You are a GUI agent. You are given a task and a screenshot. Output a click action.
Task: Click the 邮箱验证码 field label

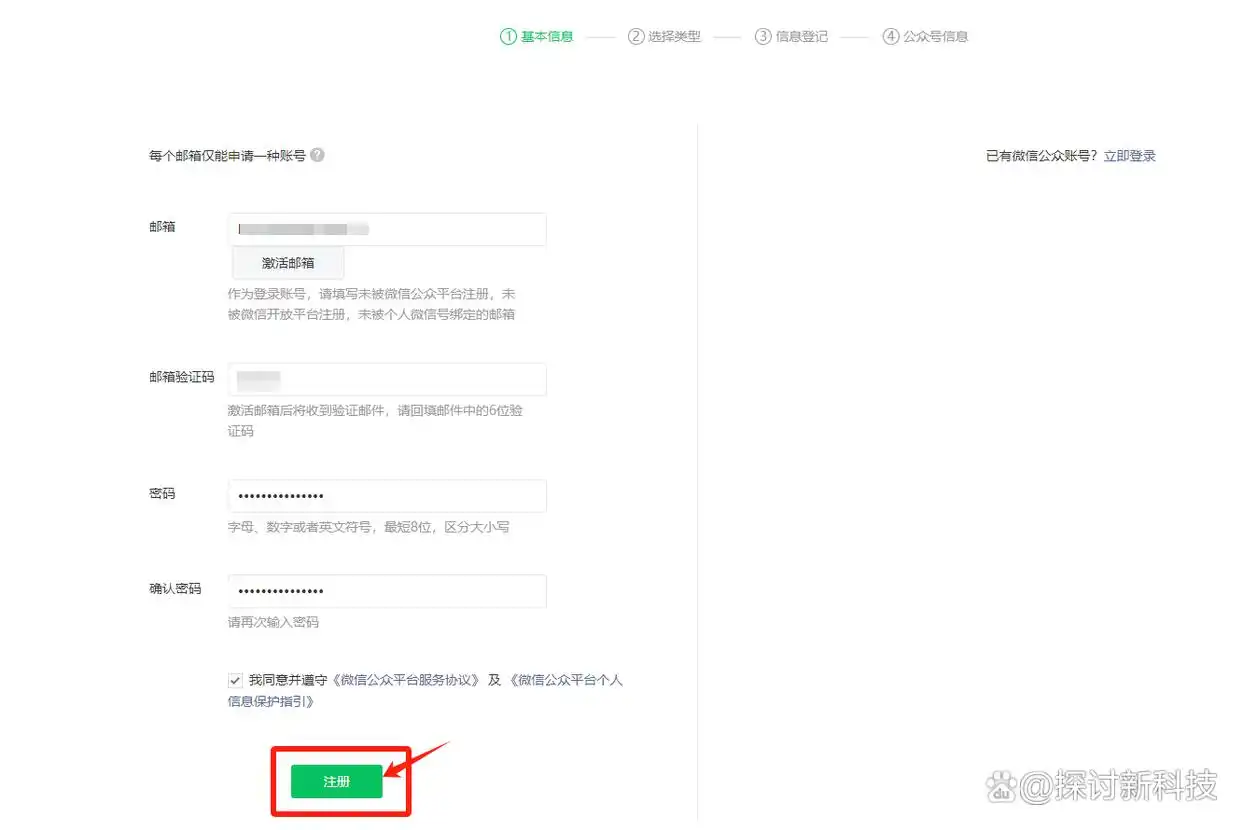click(x=181, y=377)
